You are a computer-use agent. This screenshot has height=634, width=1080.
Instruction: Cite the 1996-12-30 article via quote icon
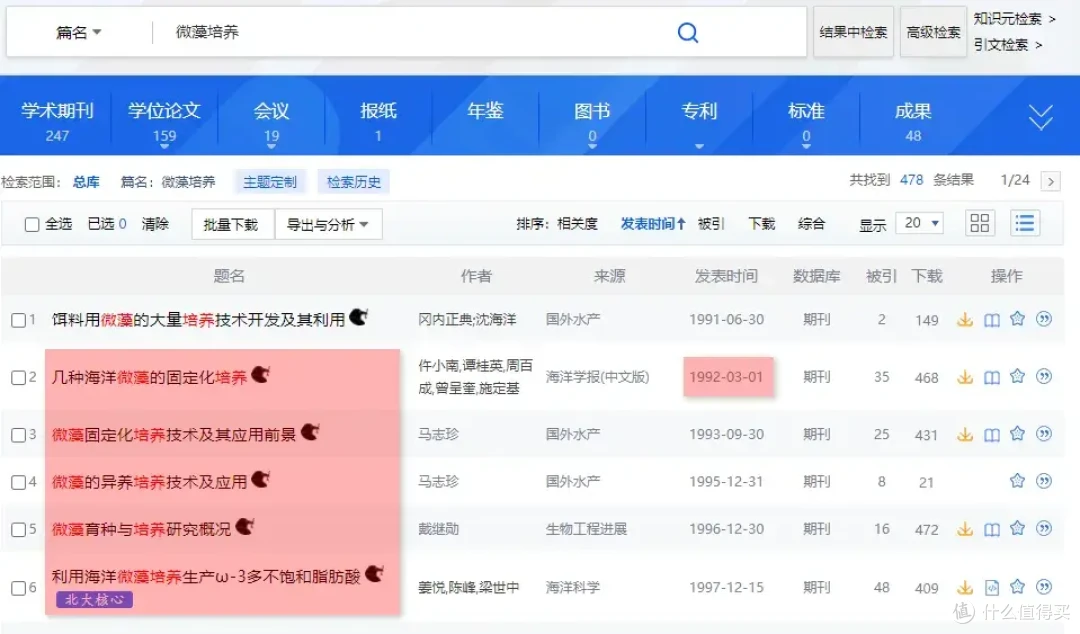pyautogui.click(x=1044, y=528)
